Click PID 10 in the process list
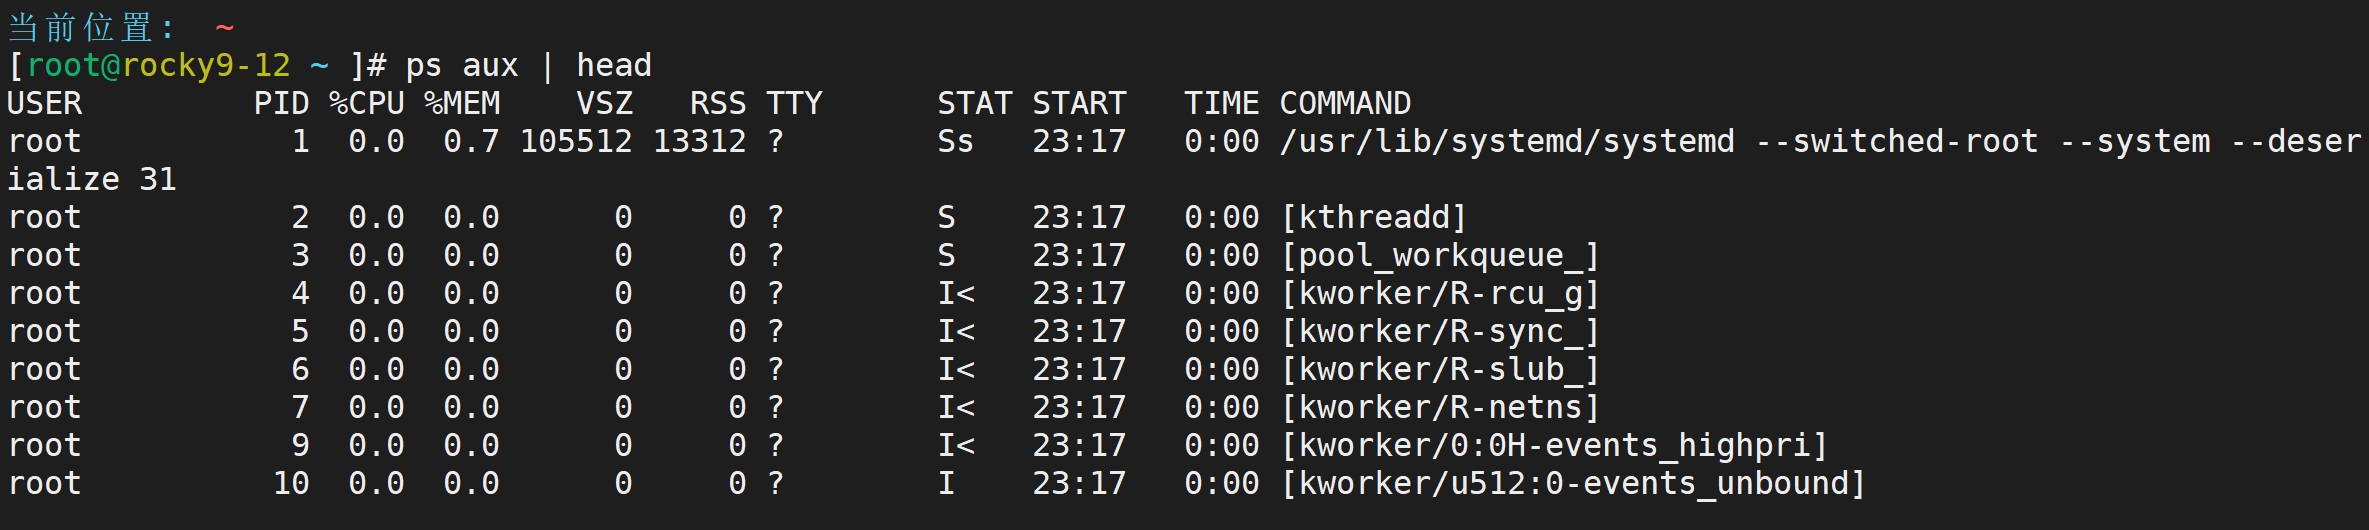Image resolution: width=2369 pixels, height=530 pixels. [291, 484]
